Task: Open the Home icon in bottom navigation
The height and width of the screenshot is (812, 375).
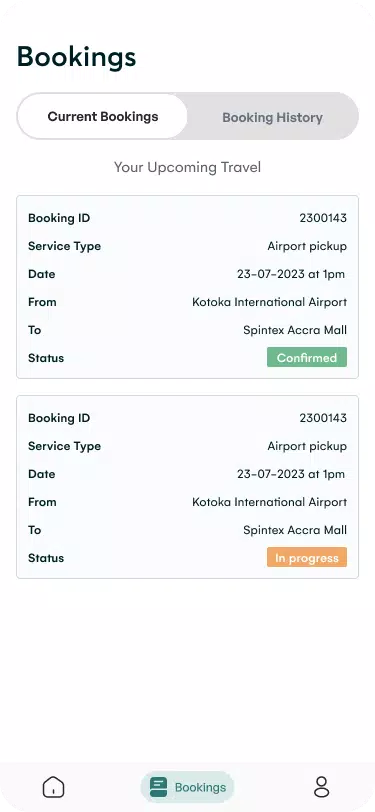Action: click(x=53, y=787)
